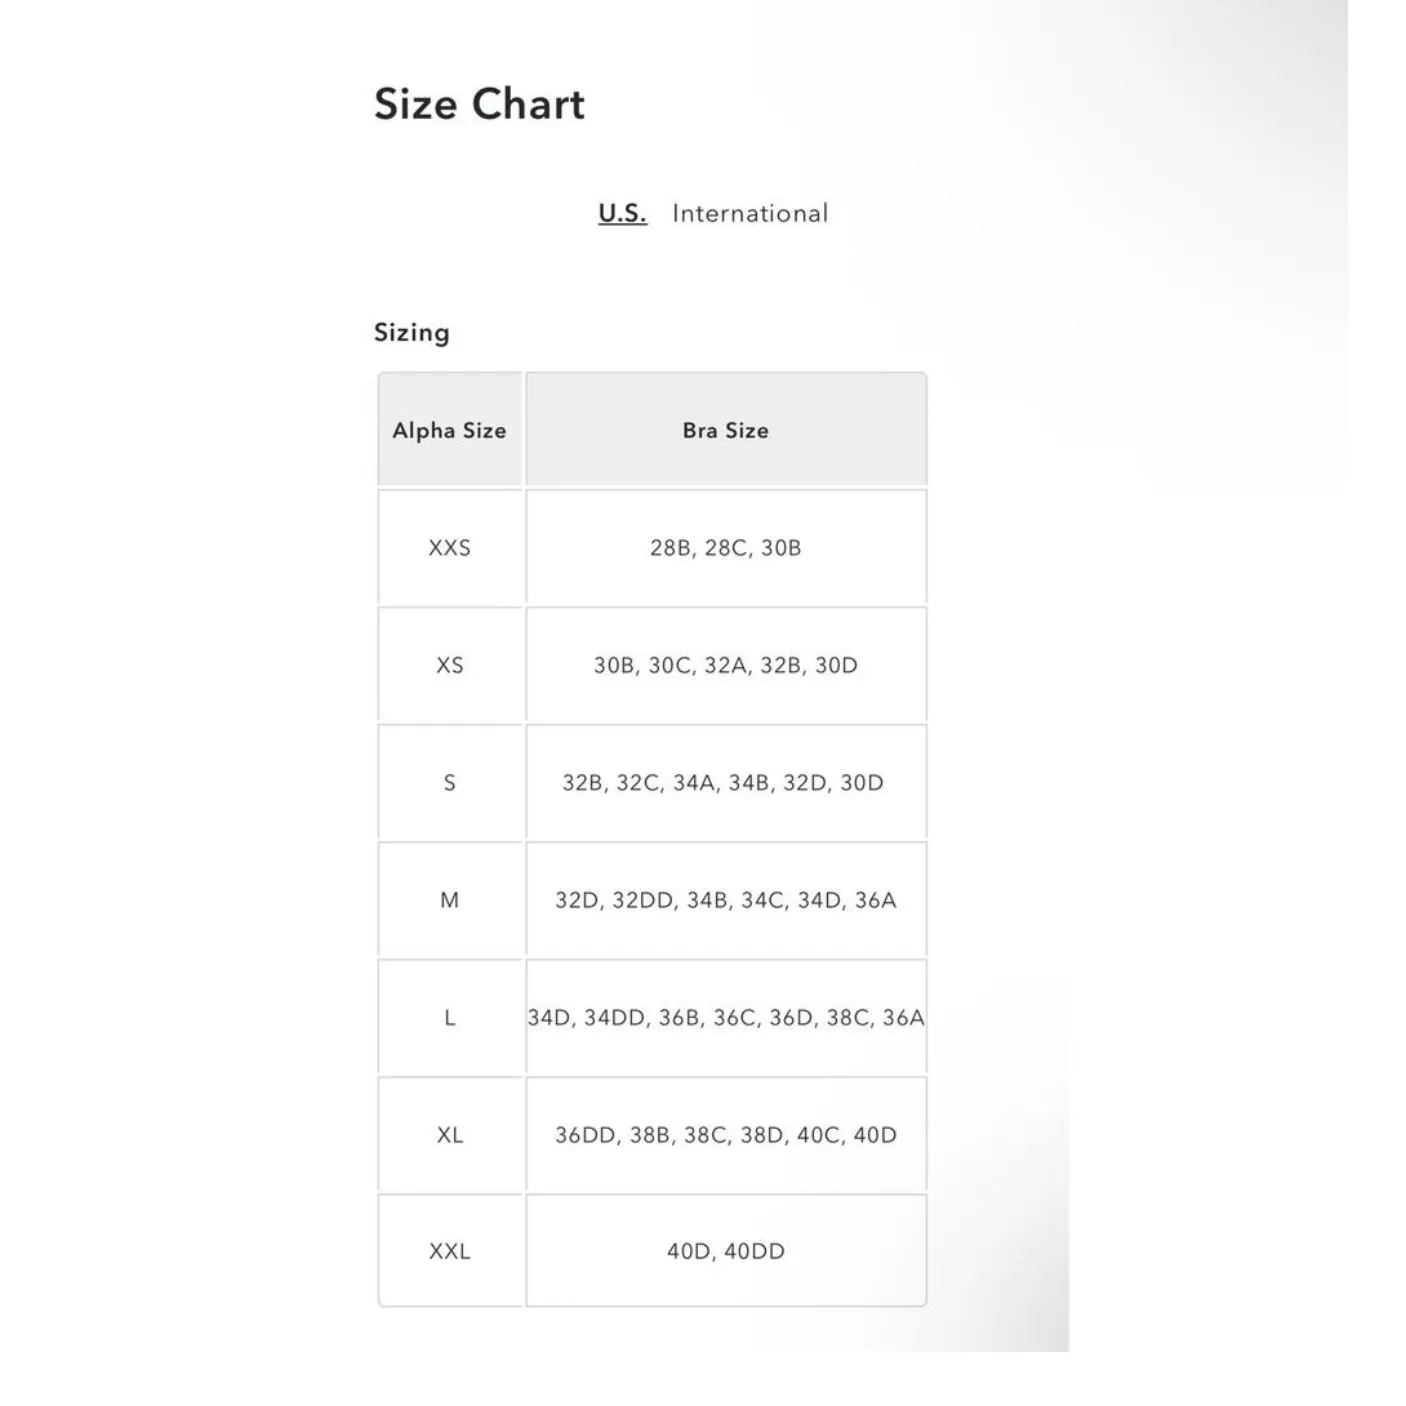Click the Bra Size column header

725,430
